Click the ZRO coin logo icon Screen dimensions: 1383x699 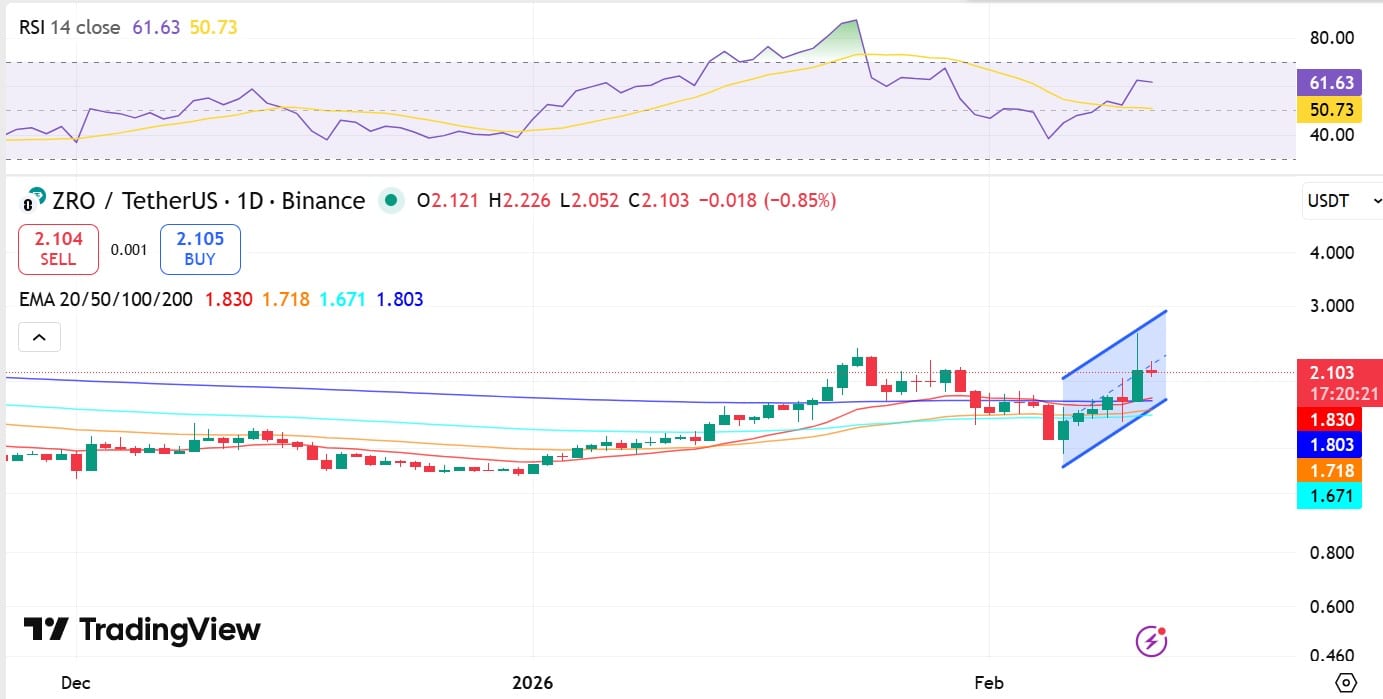(34, 200)
